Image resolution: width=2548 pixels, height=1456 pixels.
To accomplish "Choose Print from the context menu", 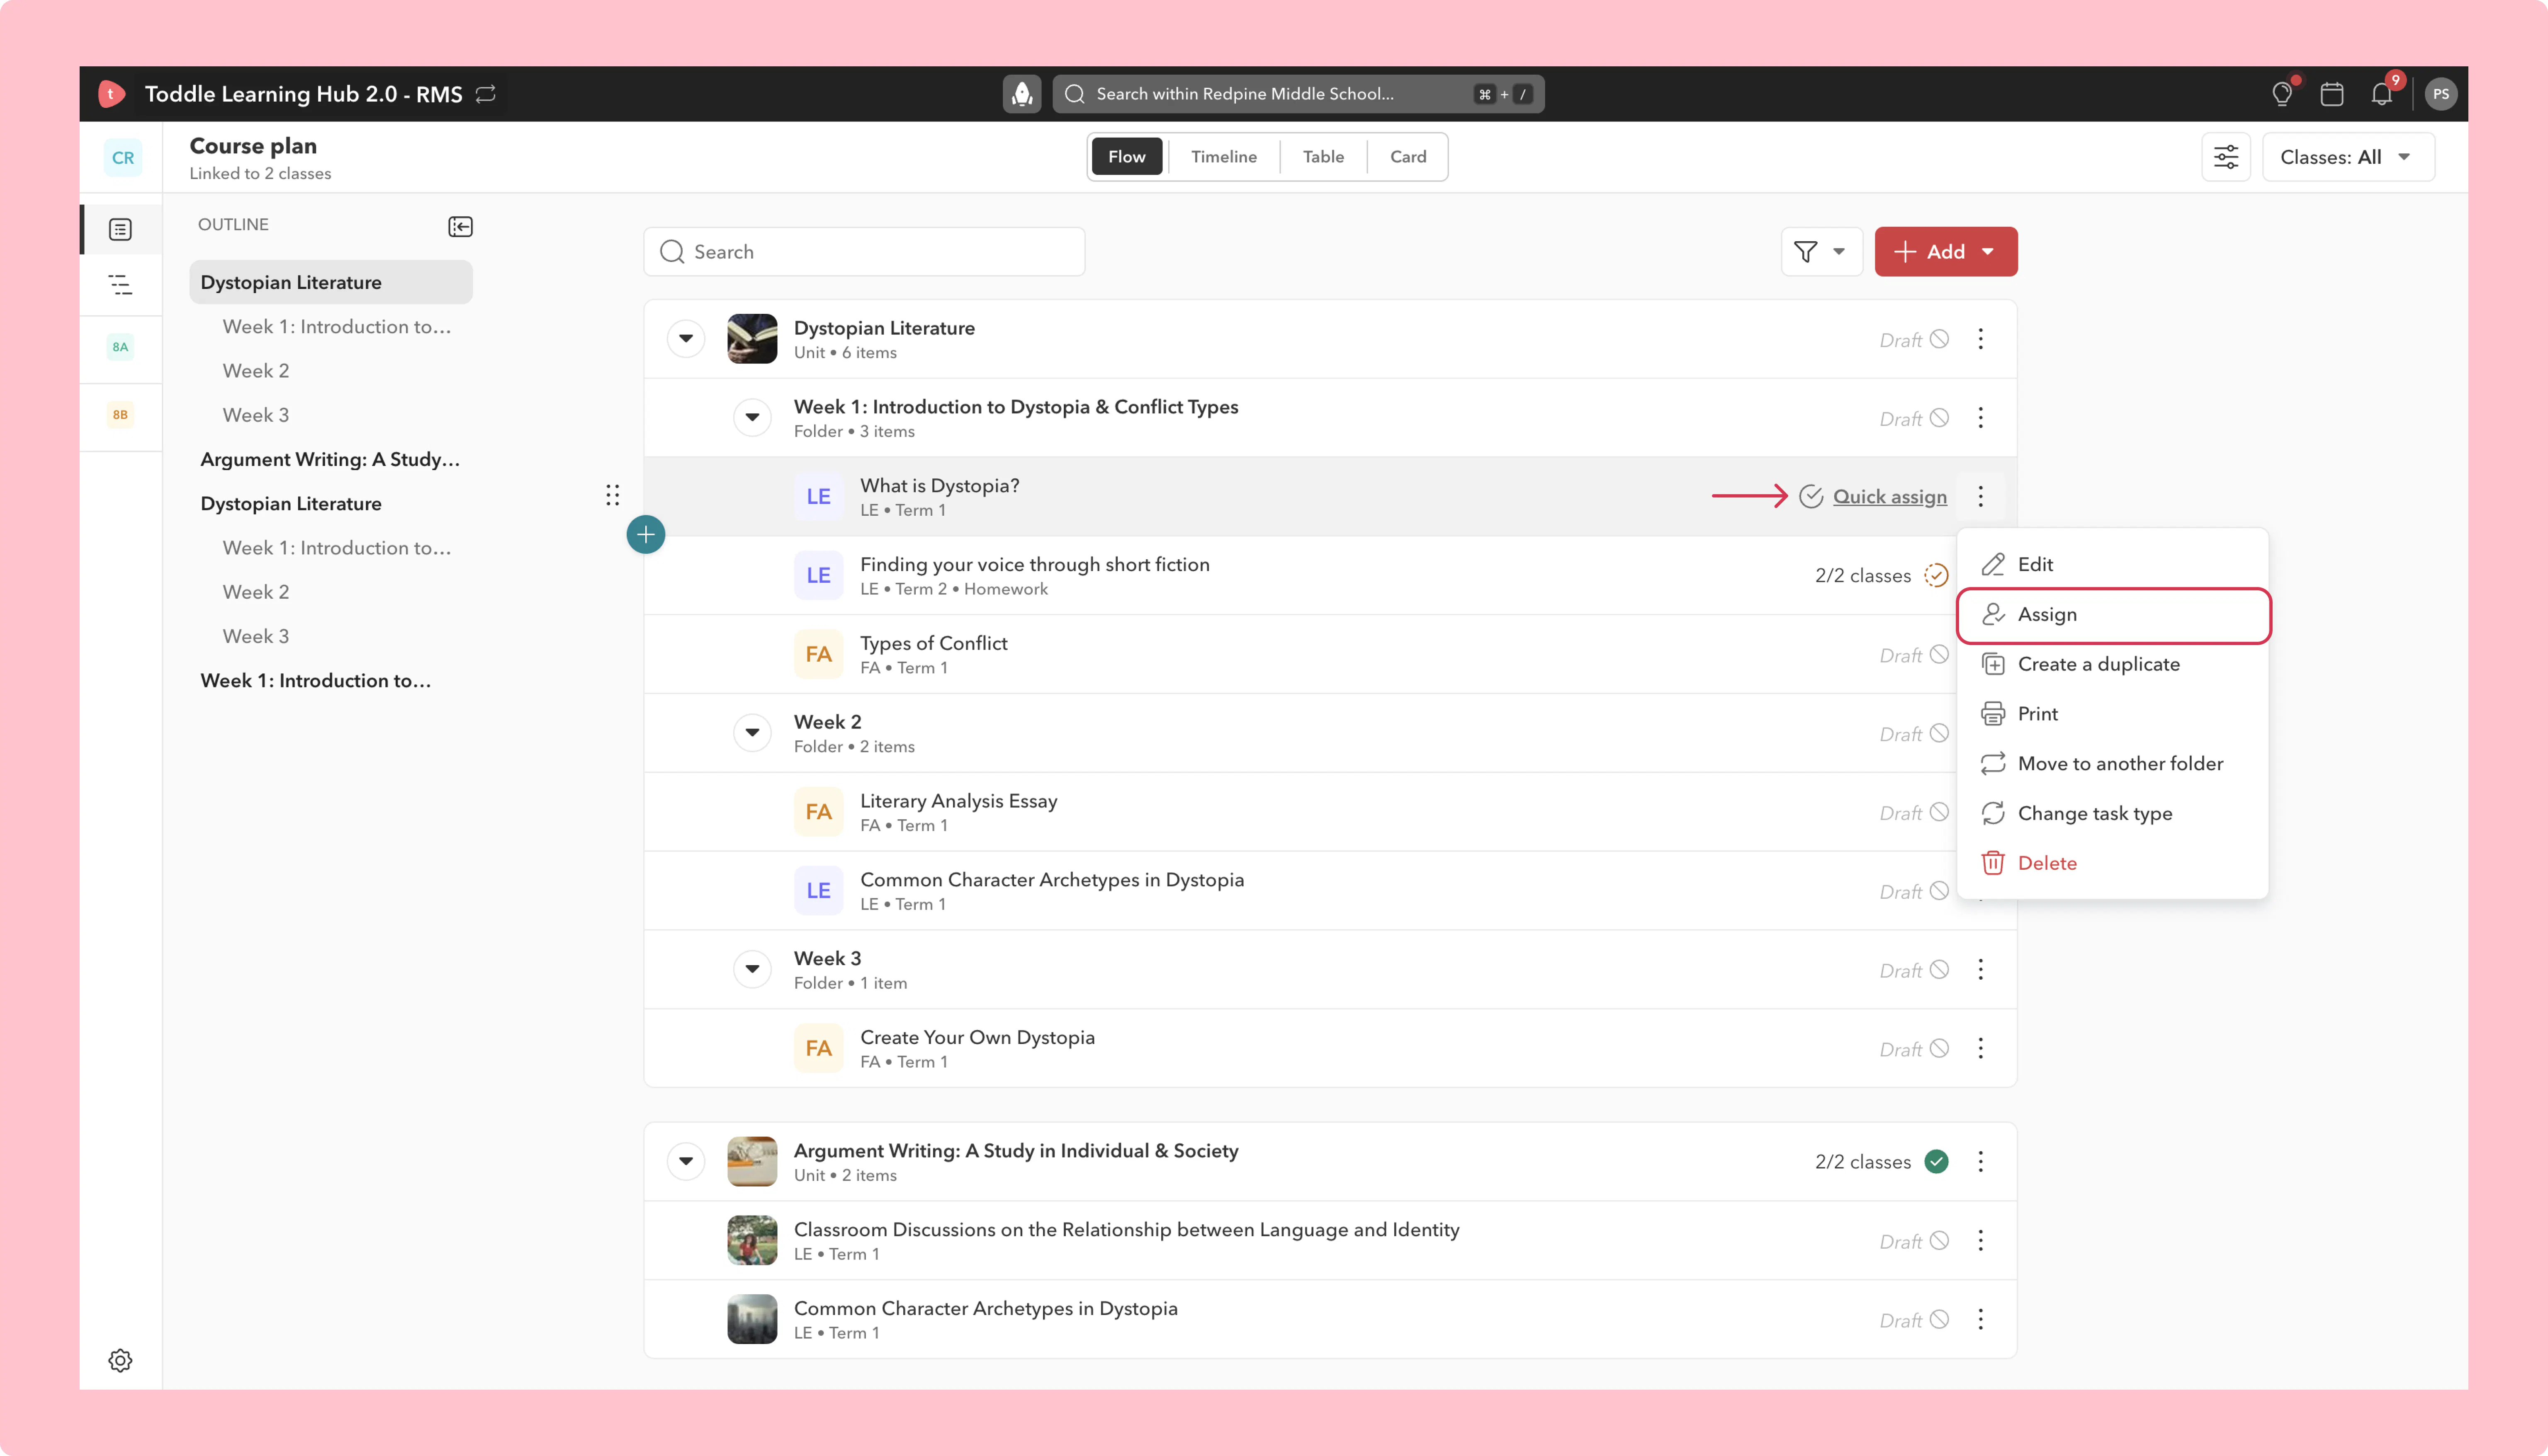I will 2112,714.
